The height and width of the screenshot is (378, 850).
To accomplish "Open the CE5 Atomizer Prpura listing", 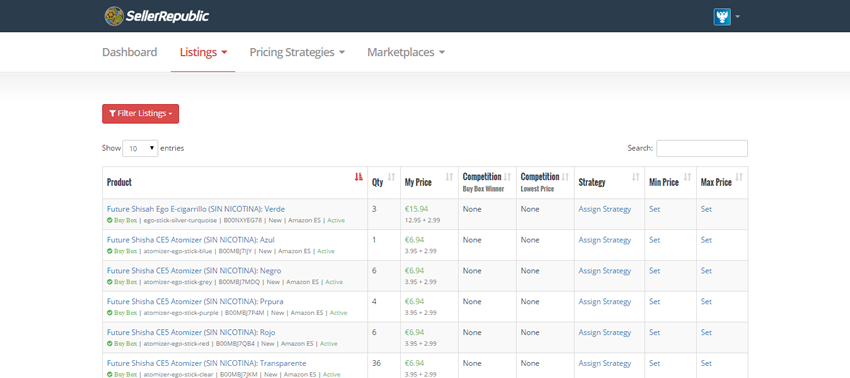I will (x=195, y=302).
